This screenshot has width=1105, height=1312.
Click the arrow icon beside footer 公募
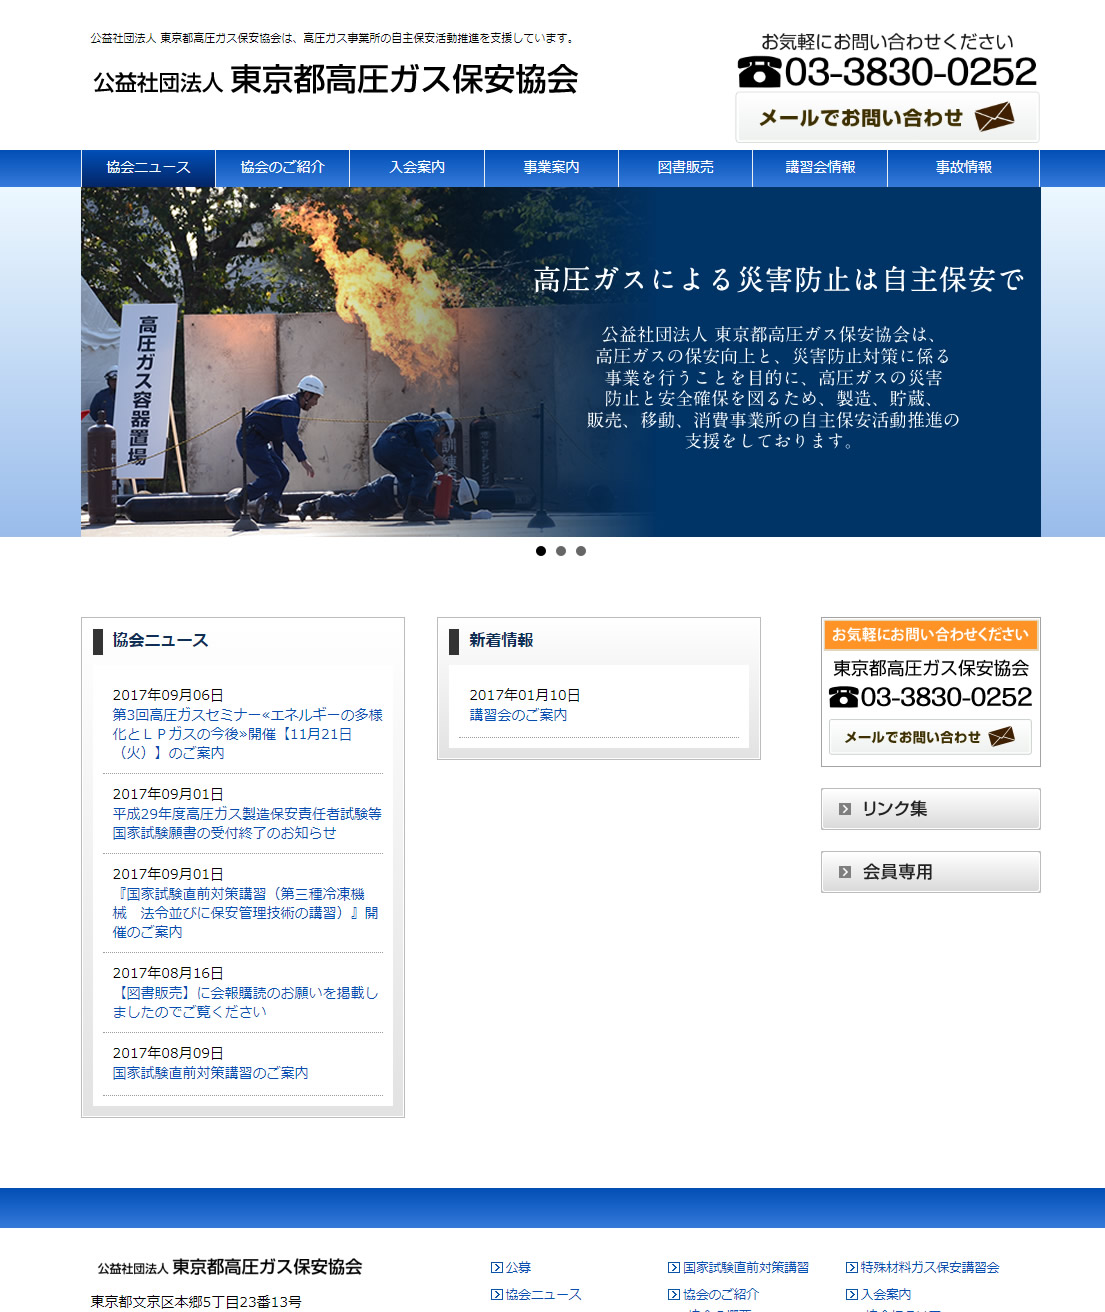pyautogui.click(x=496, y=1267)
